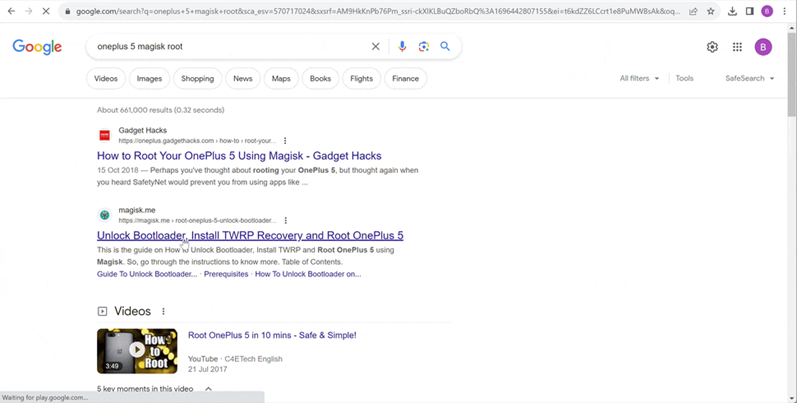Play the How to Root video thumbnail
Viewport: 797px width, 403px height.
(x=137, y=351)
